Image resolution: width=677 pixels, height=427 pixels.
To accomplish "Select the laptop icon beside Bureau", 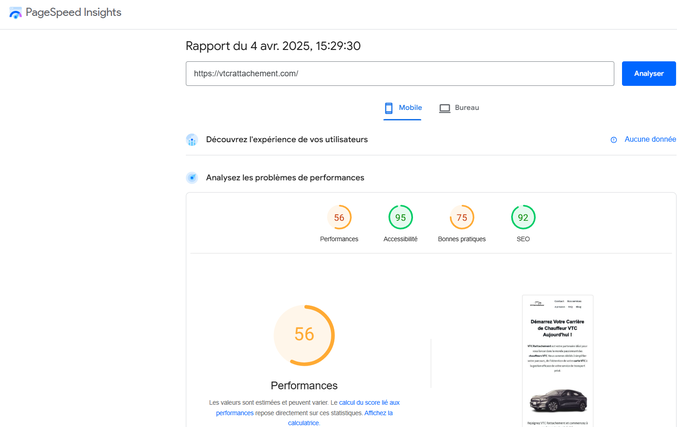I will [444, 108].
